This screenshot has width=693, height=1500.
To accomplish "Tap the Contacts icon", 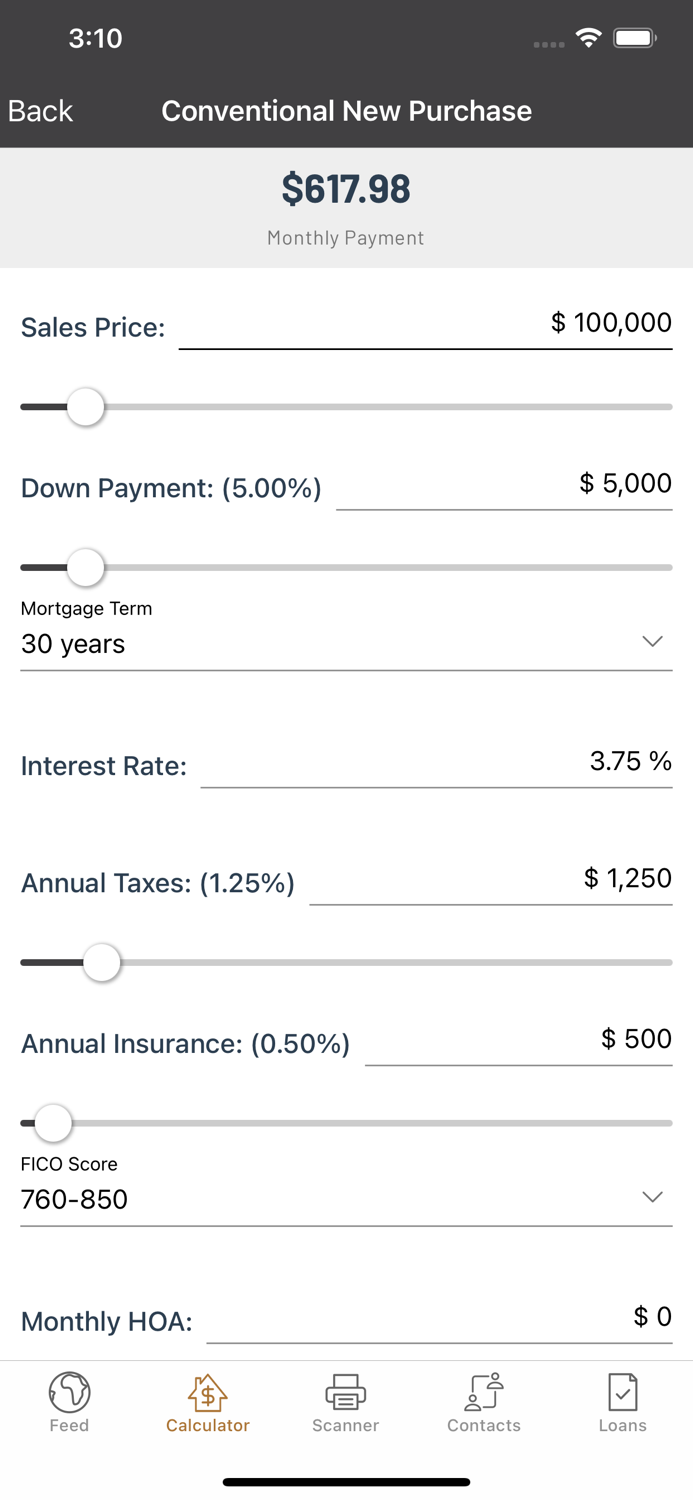I will (x=483, y=1390).
